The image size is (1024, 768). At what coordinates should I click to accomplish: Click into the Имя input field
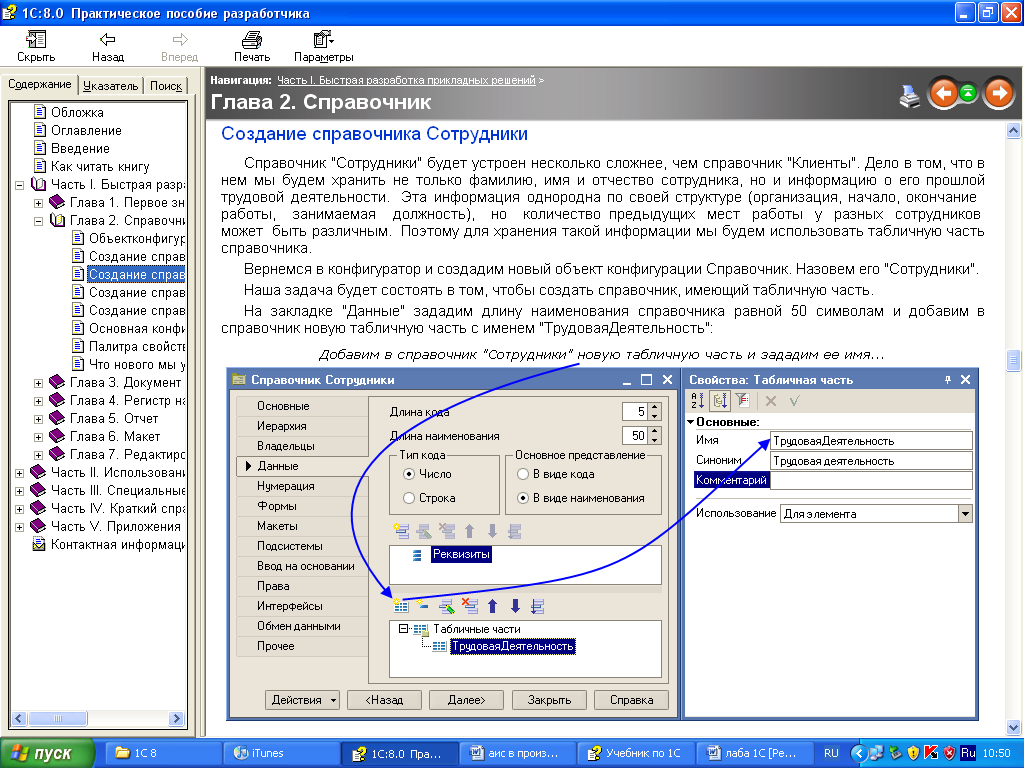pos(871,441)
